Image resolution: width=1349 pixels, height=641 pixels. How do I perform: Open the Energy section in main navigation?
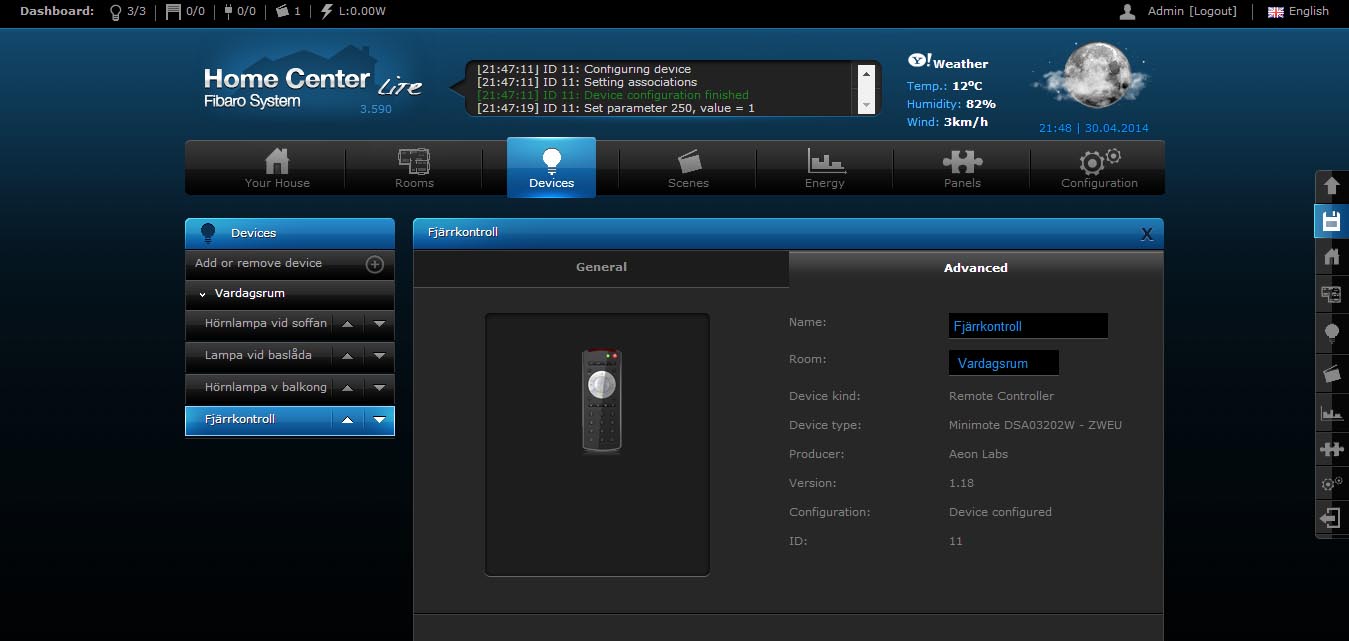coord(825,167)
